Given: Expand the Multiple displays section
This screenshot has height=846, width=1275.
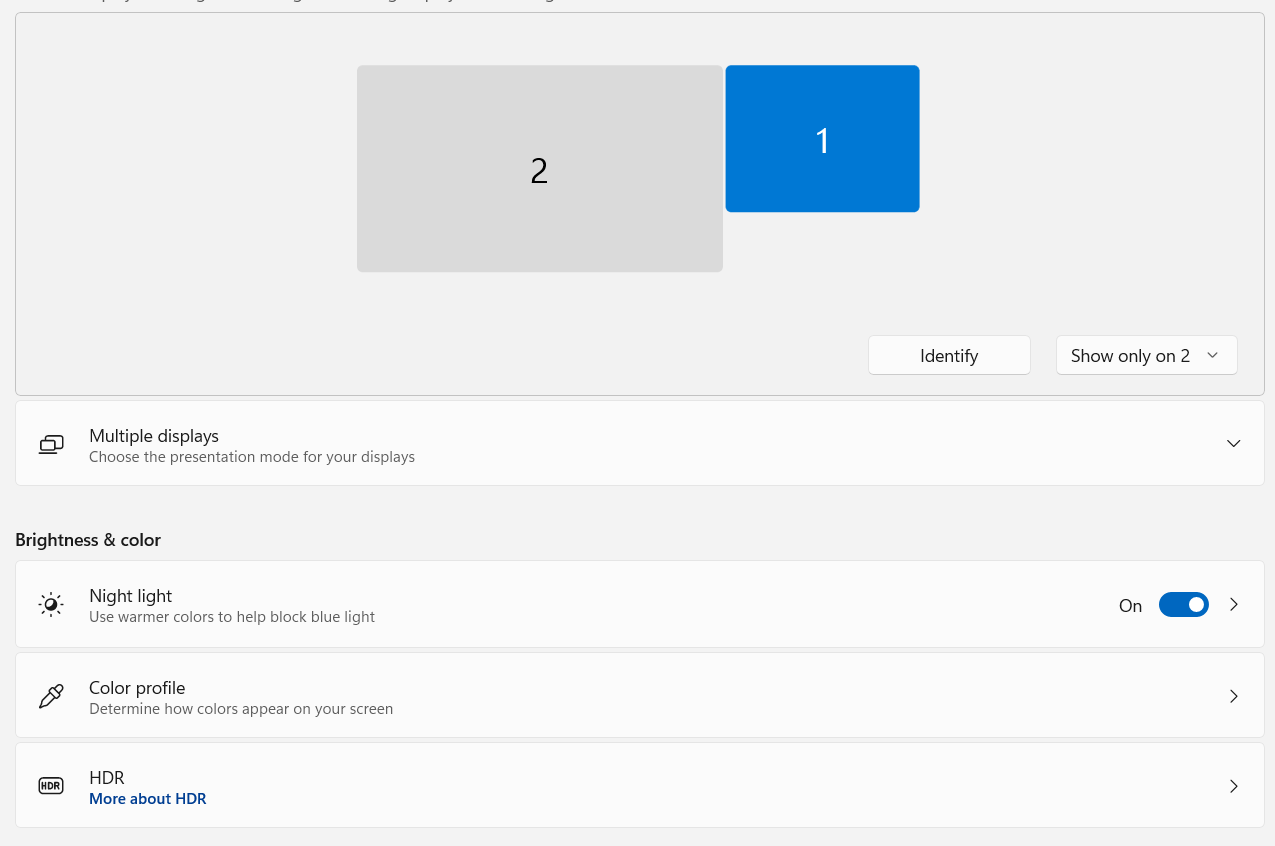Looking at the screenshot, I should pyautogui.click(x=1233, y=443).
